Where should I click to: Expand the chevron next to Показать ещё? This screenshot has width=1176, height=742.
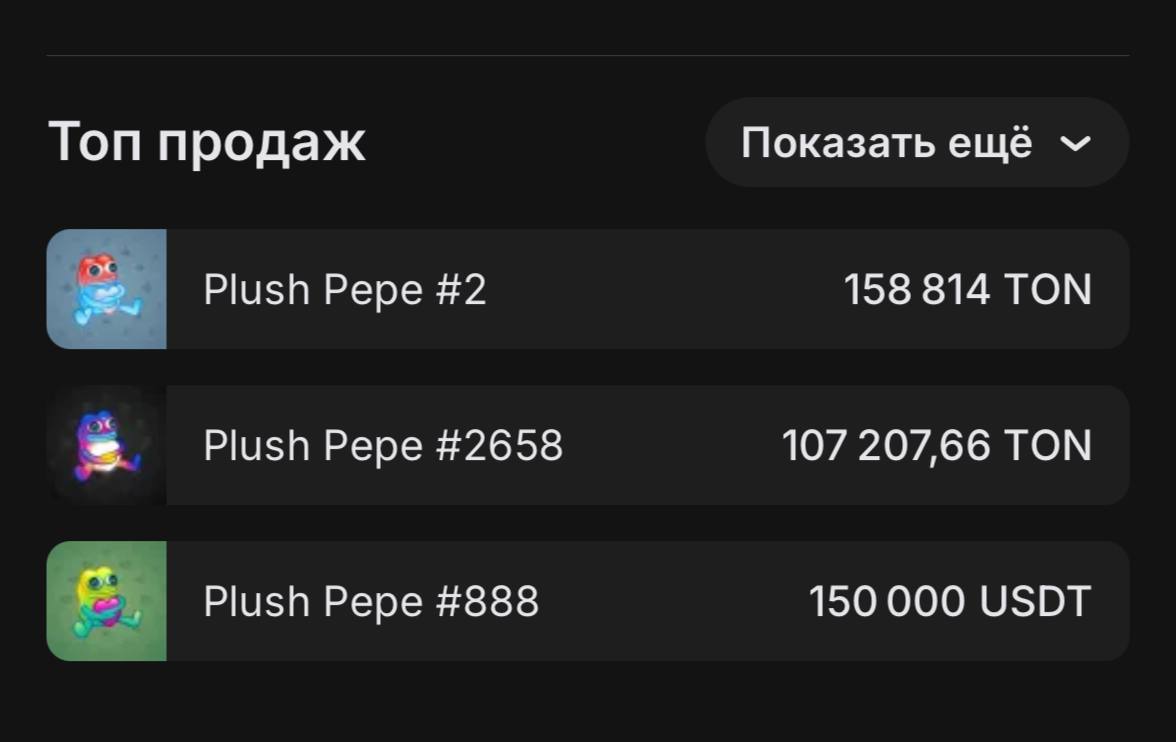pyautogui.click(x=1075, y=144)
